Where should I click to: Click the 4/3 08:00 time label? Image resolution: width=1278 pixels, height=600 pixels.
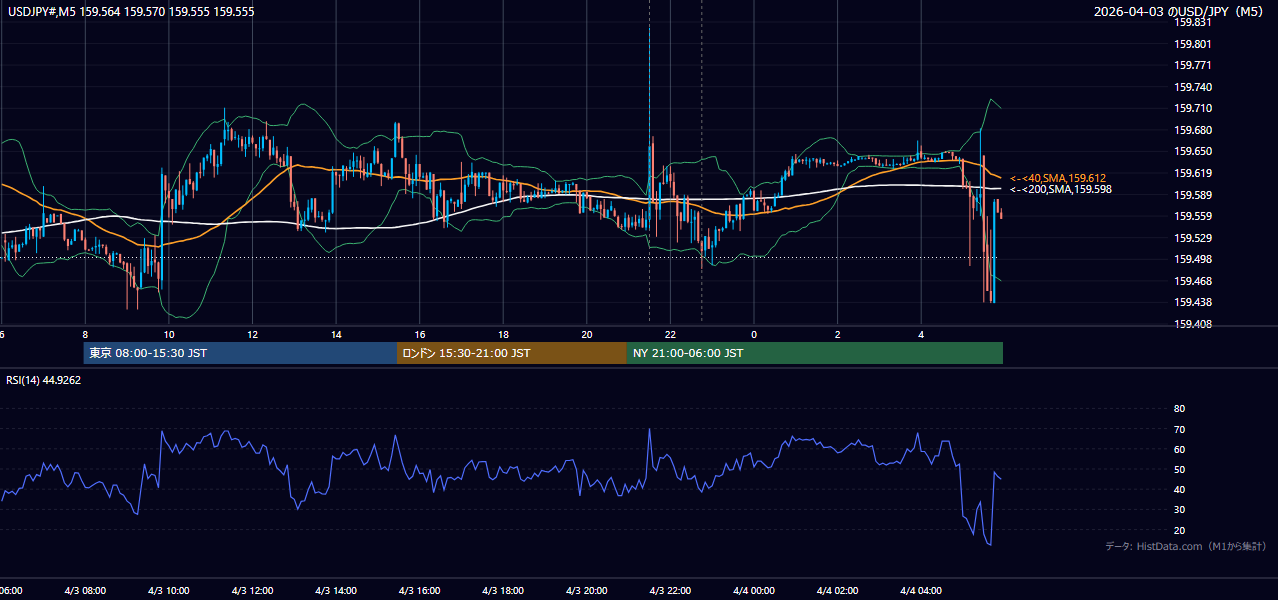pos(85,591)
